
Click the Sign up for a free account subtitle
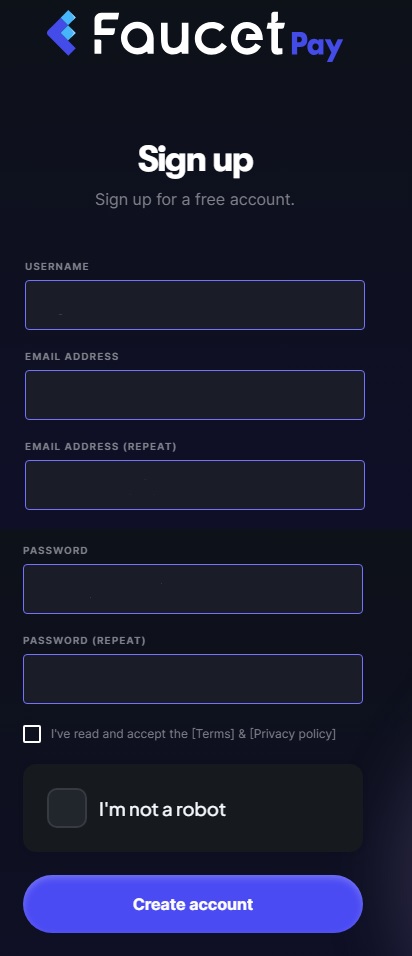195,199
